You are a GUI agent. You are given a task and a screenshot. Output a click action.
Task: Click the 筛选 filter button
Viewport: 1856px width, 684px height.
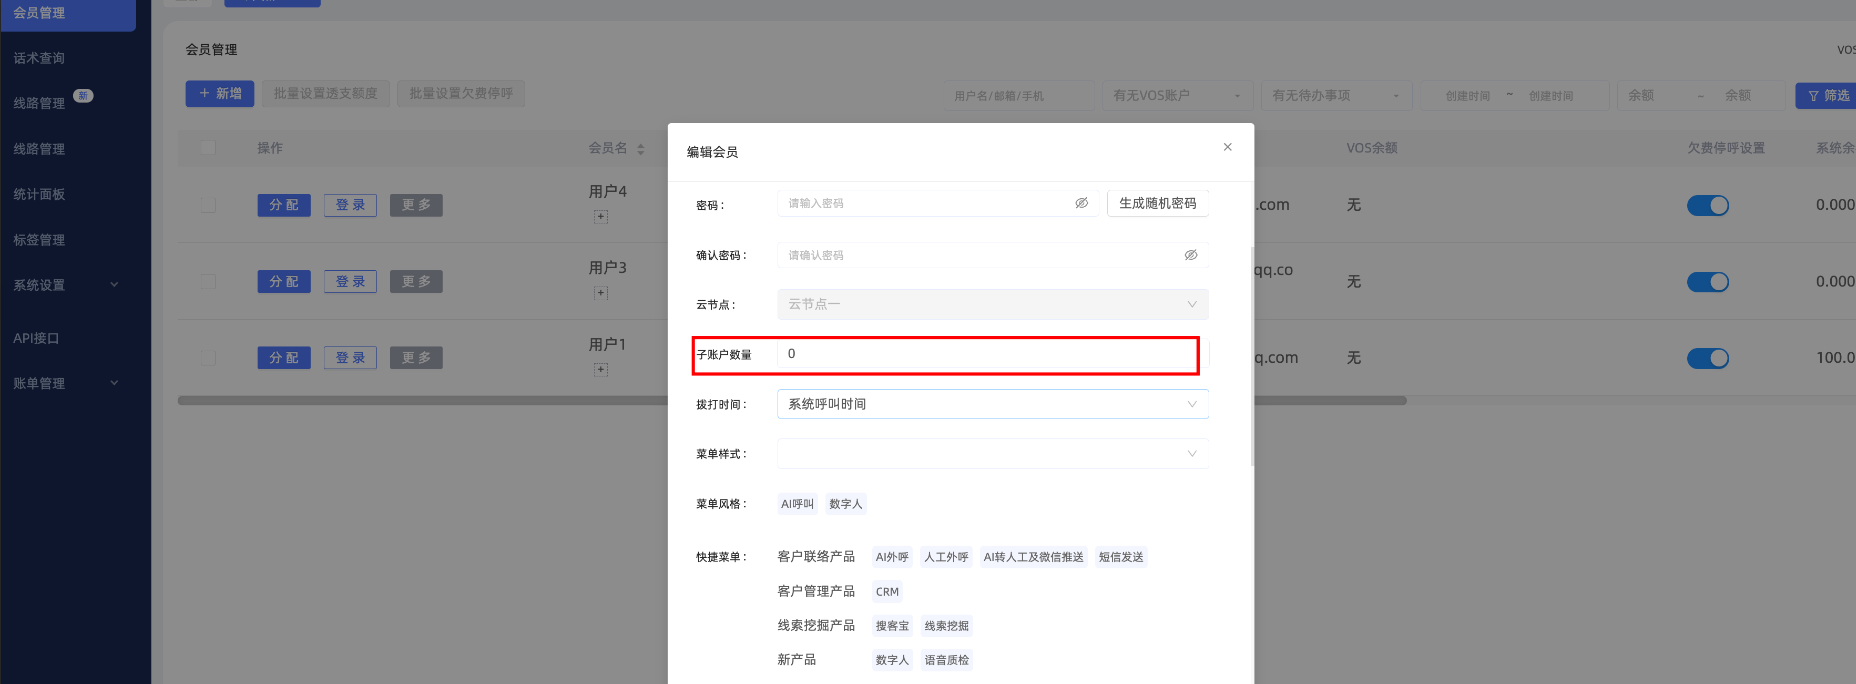(x=1828, y=96)
